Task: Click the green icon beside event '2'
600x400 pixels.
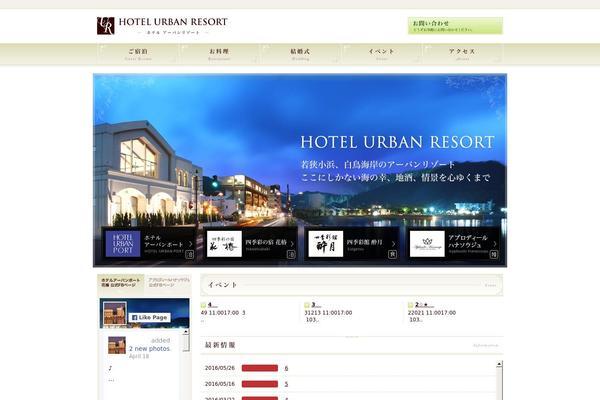Action: 410,305
